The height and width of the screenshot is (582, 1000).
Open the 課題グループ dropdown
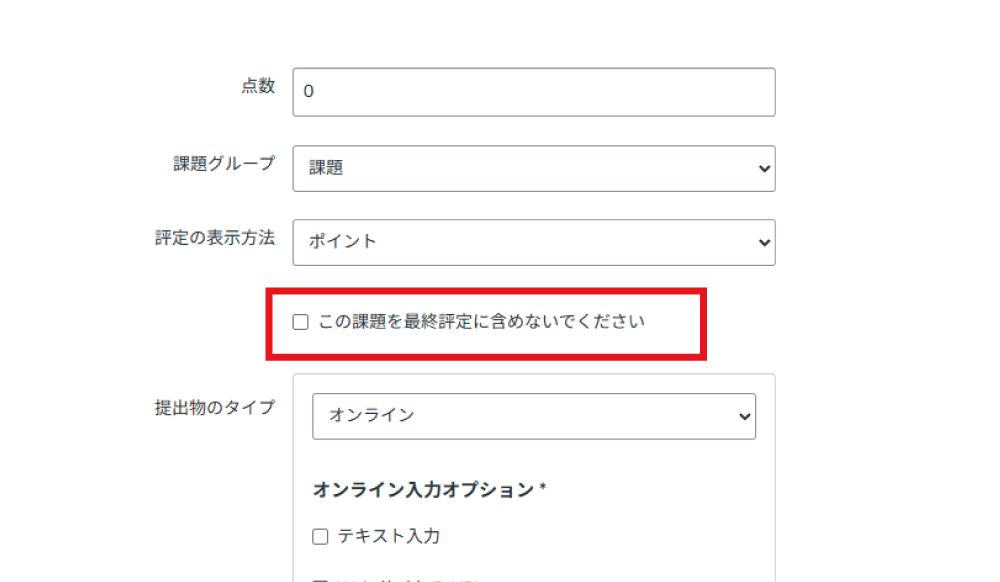click(533, 169)
